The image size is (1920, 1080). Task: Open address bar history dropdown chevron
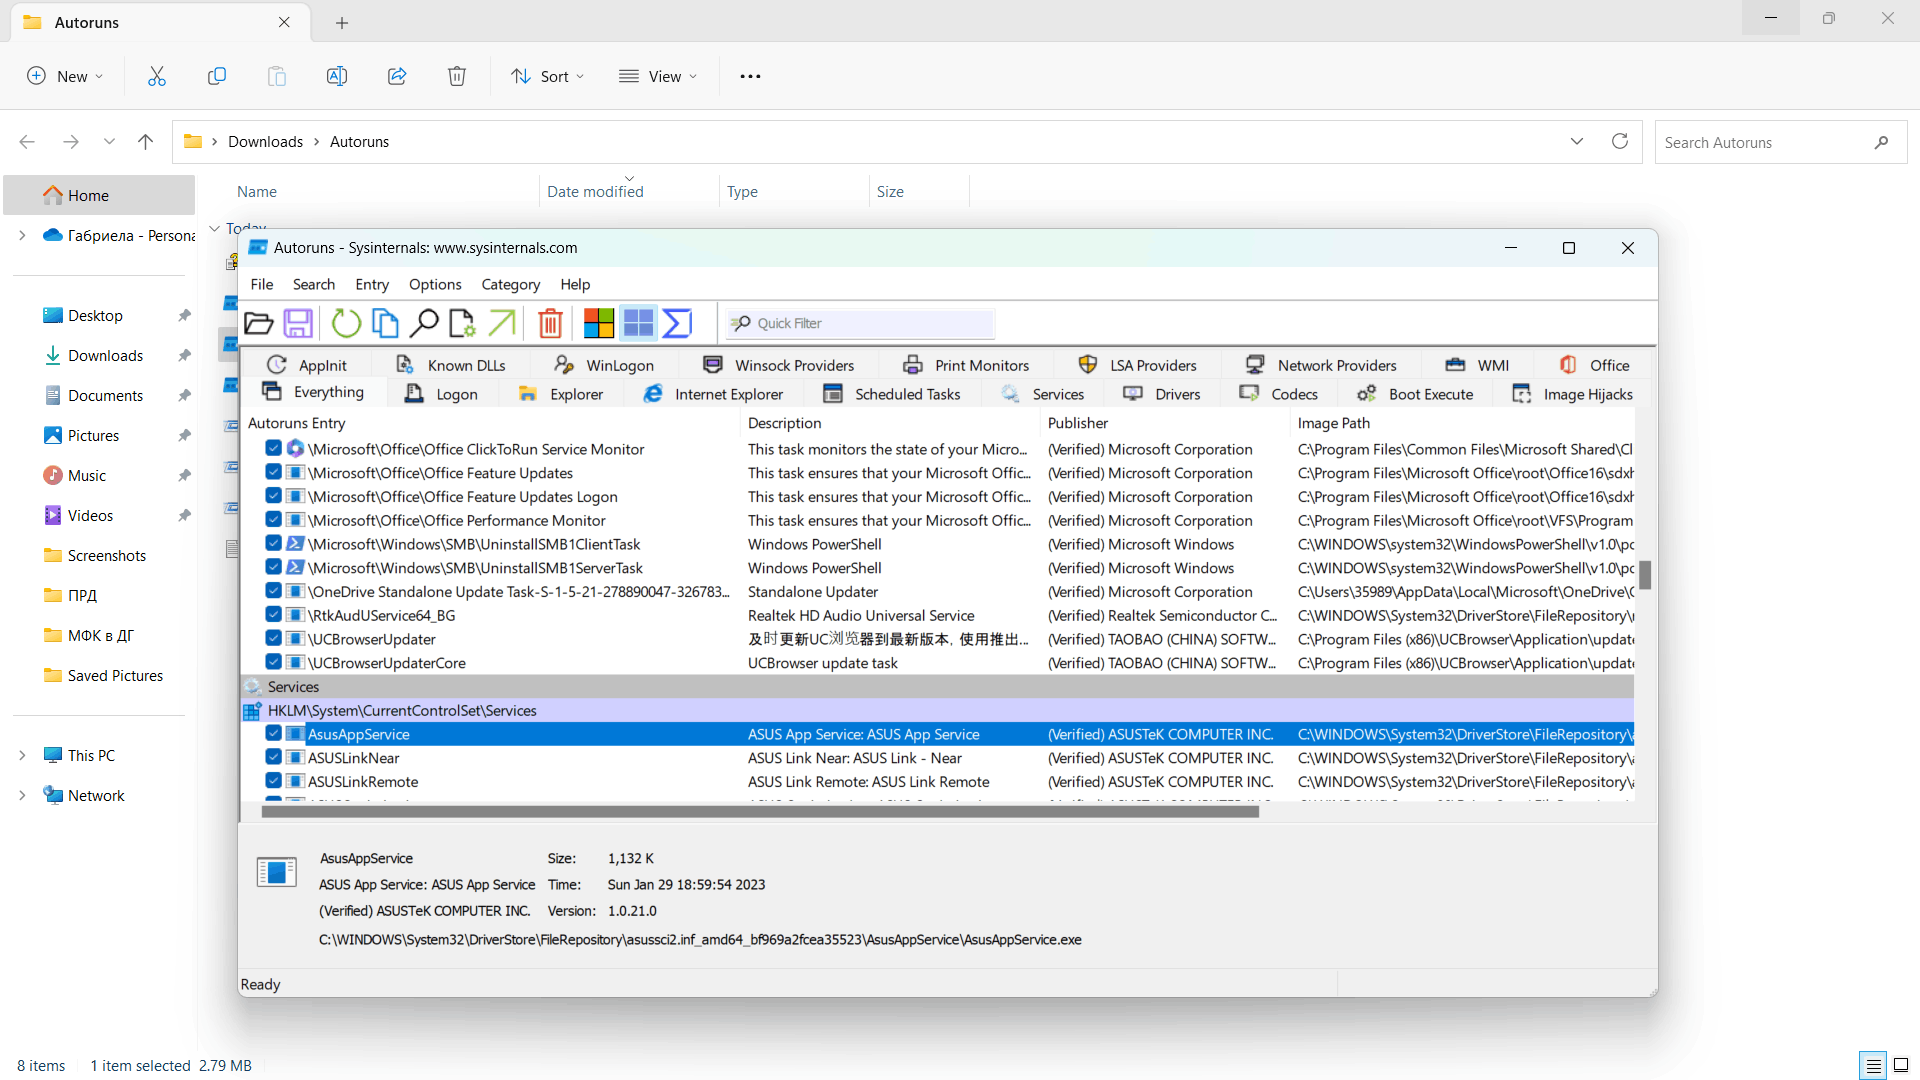pos(1577,142)
